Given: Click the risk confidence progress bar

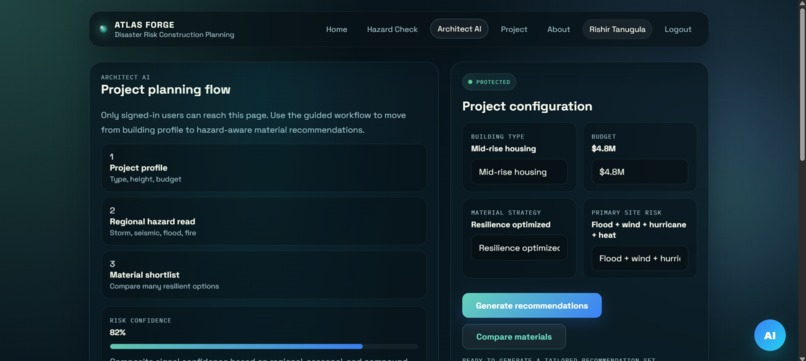Looking at the screenshot, I should pyautogui.click(x=264, y=347).
